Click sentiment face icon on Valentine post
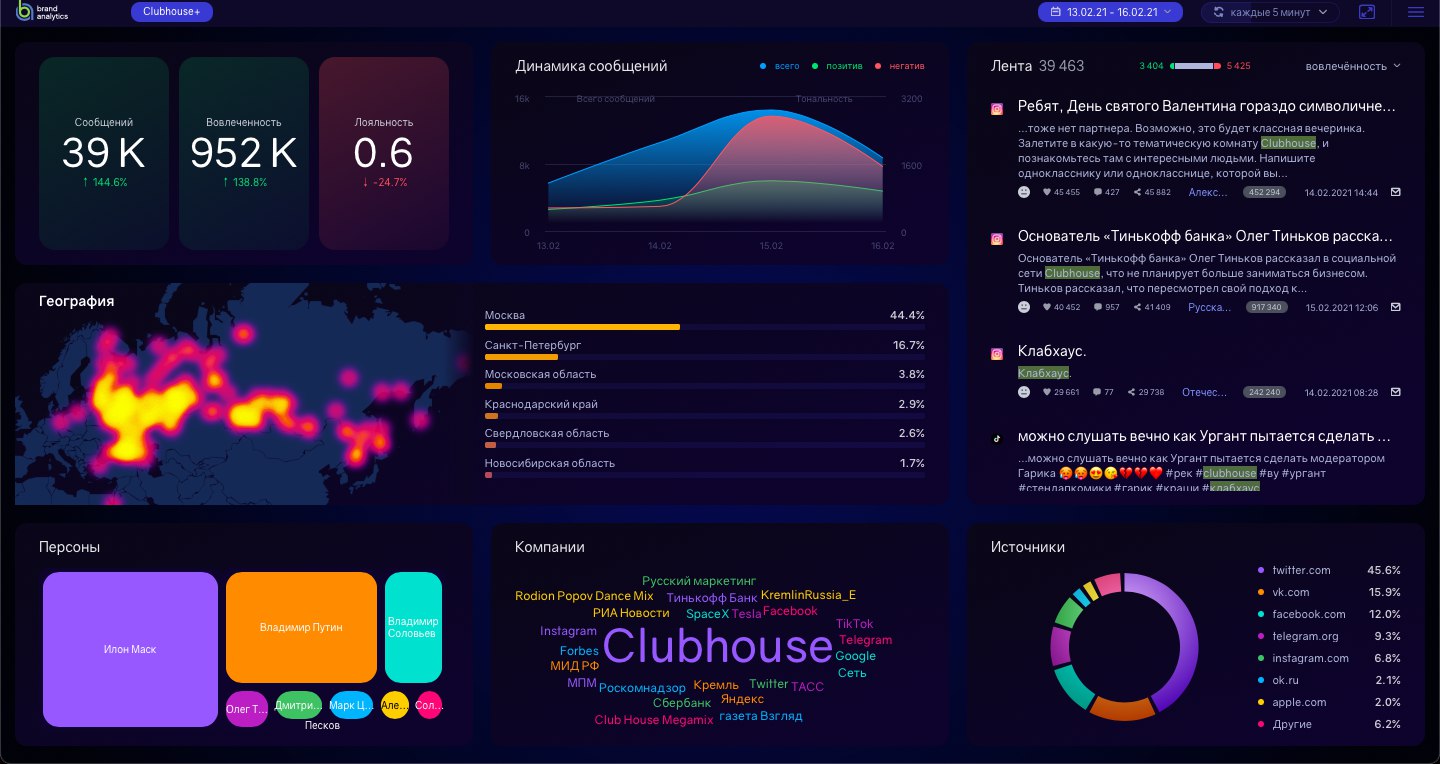This screenshot has height=764, width=1440. coord(1024,192)
